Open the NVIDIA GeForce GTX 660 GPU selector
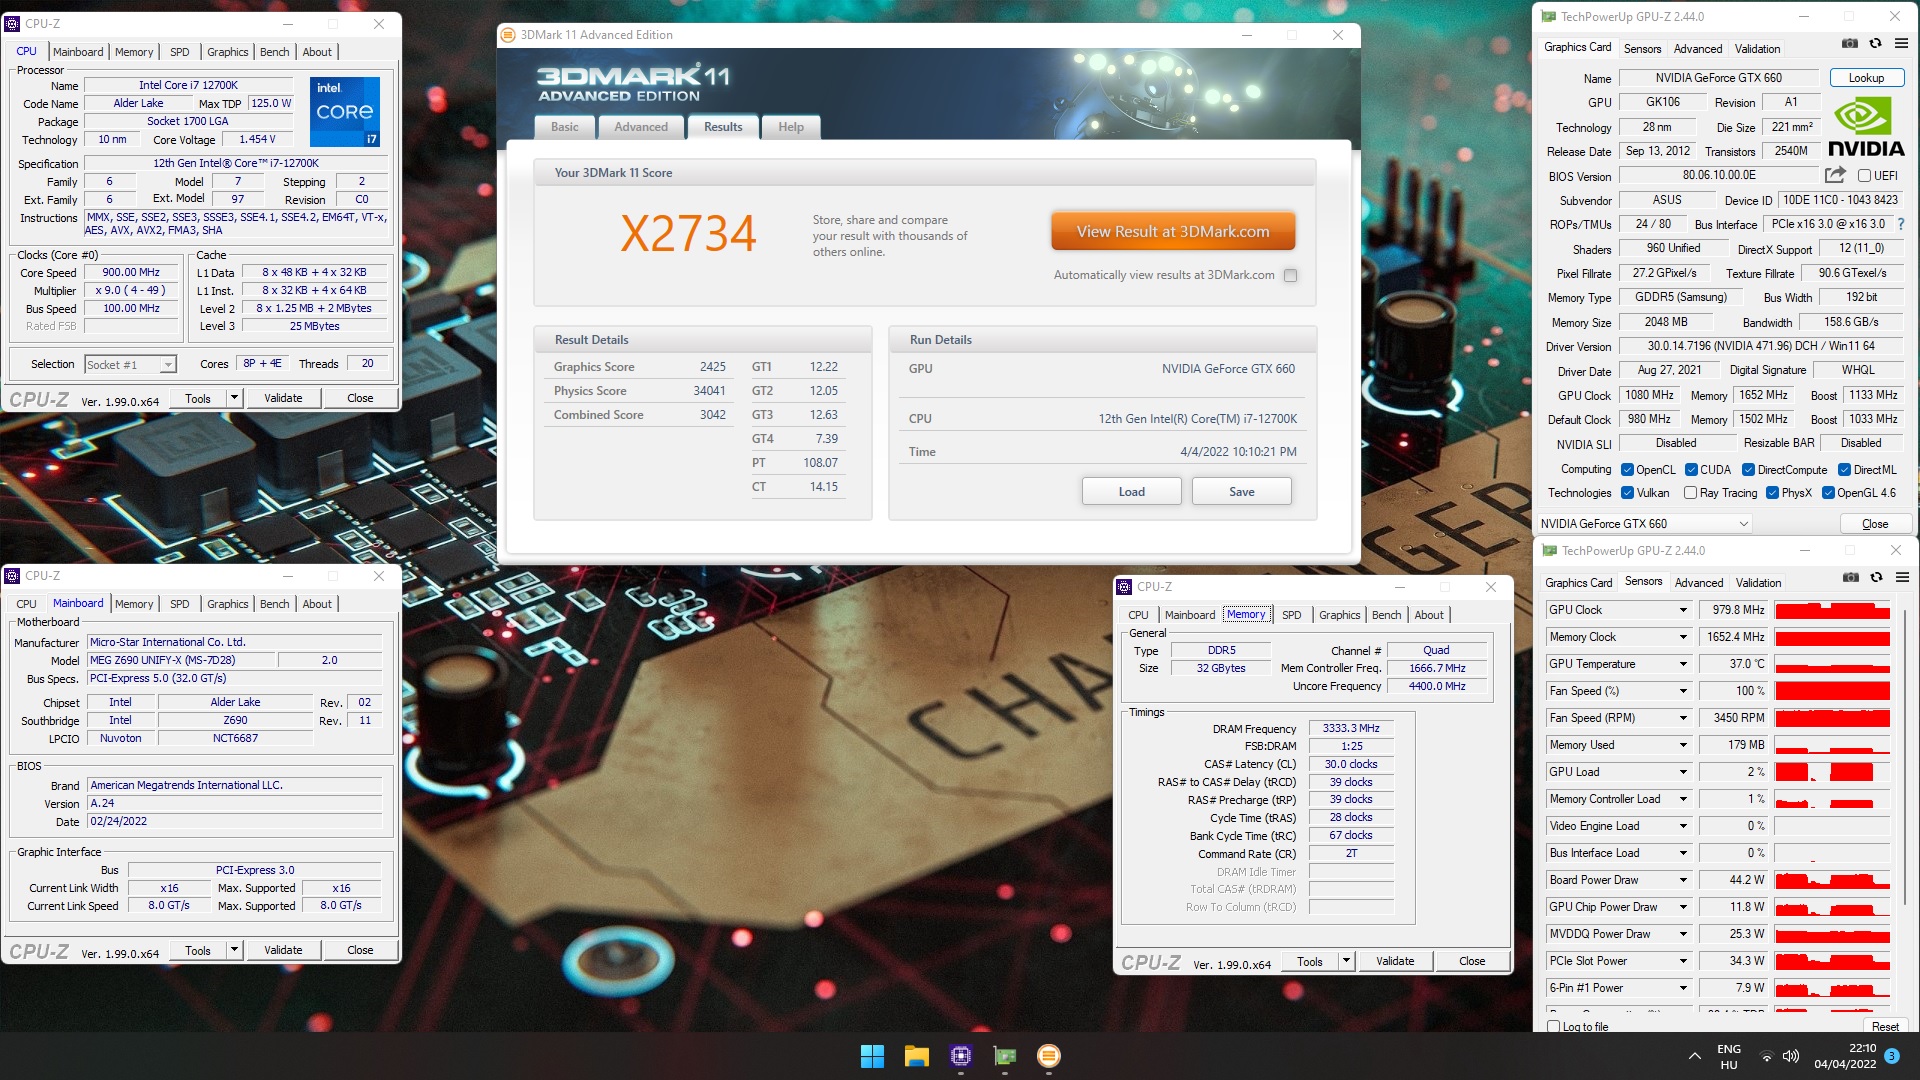 tap(1644, 524)
